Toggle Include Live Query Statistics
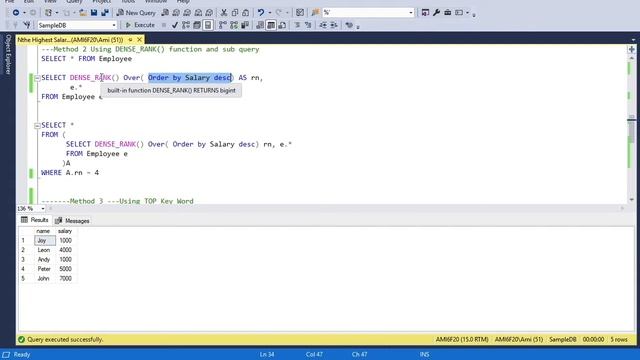Image resolution: width=640 pixels, height=360 pixels. point(233,25)
